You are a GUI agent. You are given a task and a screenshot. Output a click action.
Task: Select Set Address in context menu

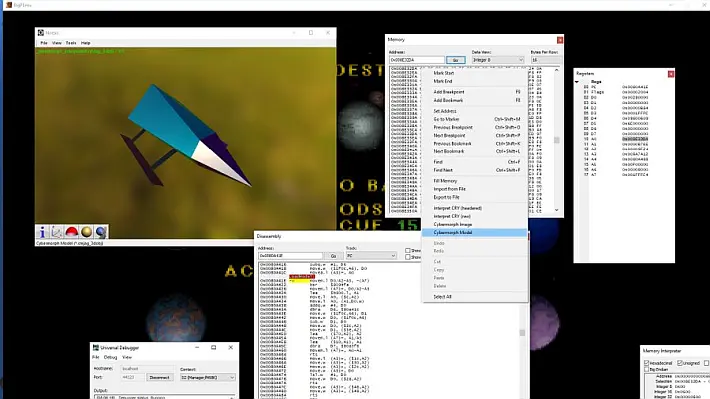474,111
